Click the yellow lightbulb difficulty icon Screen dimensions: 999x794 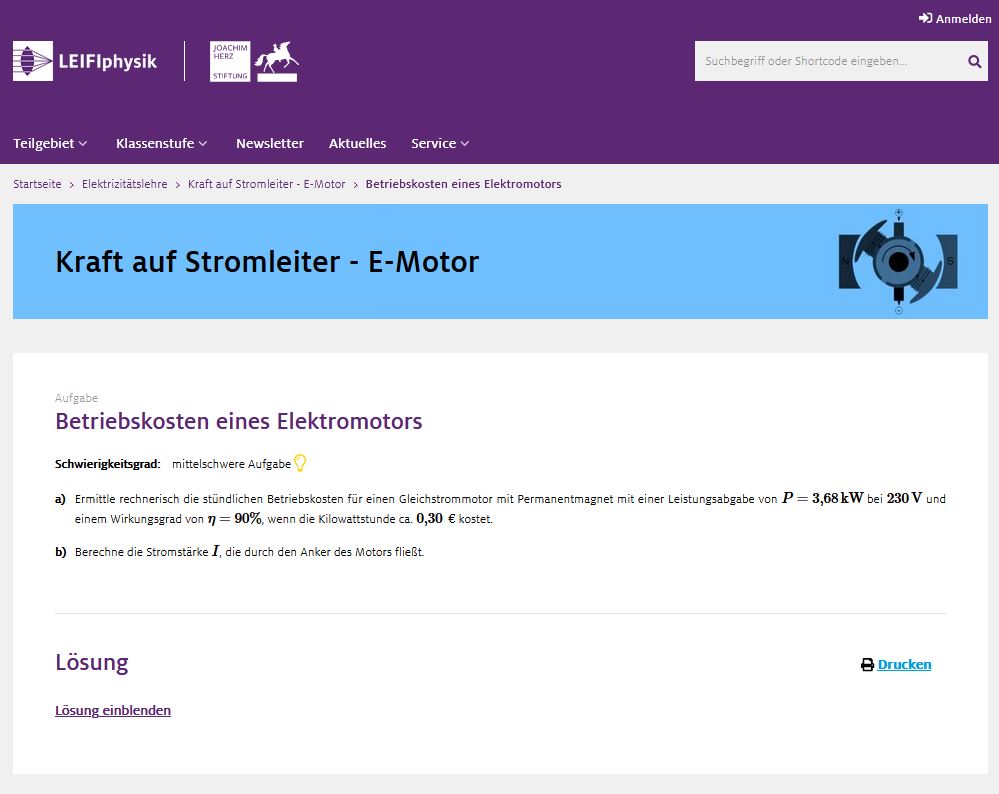click(x=300, y=463)
